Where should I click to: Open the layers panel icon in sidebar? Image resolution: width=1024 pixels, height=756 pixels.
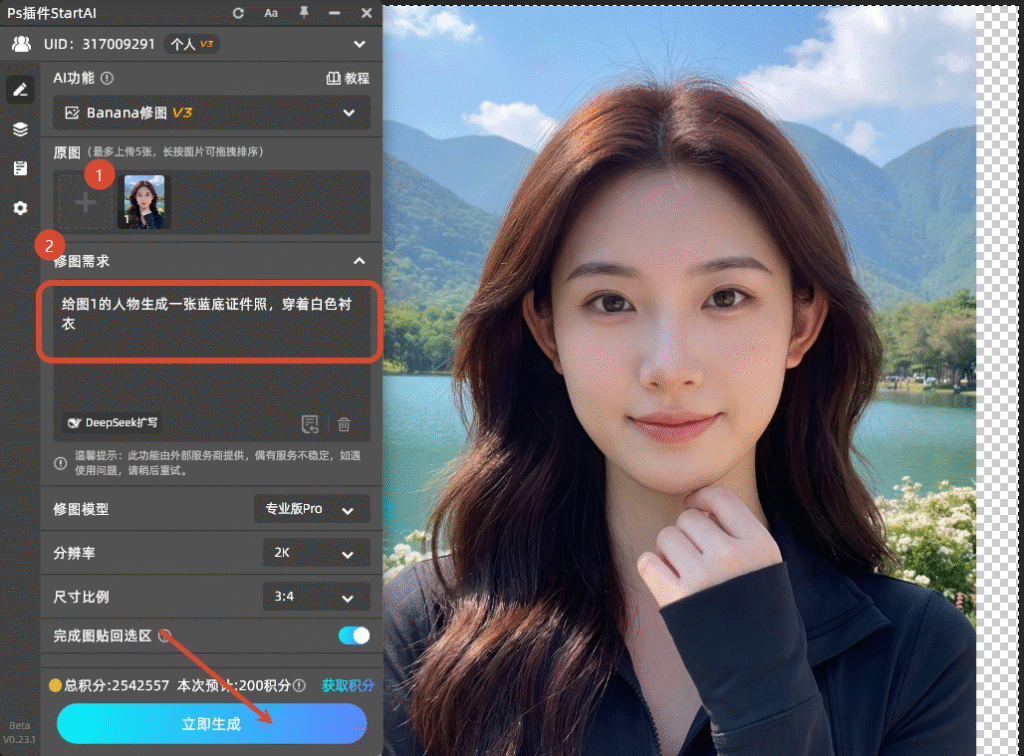pyautogui.click(x=20, y=129)
